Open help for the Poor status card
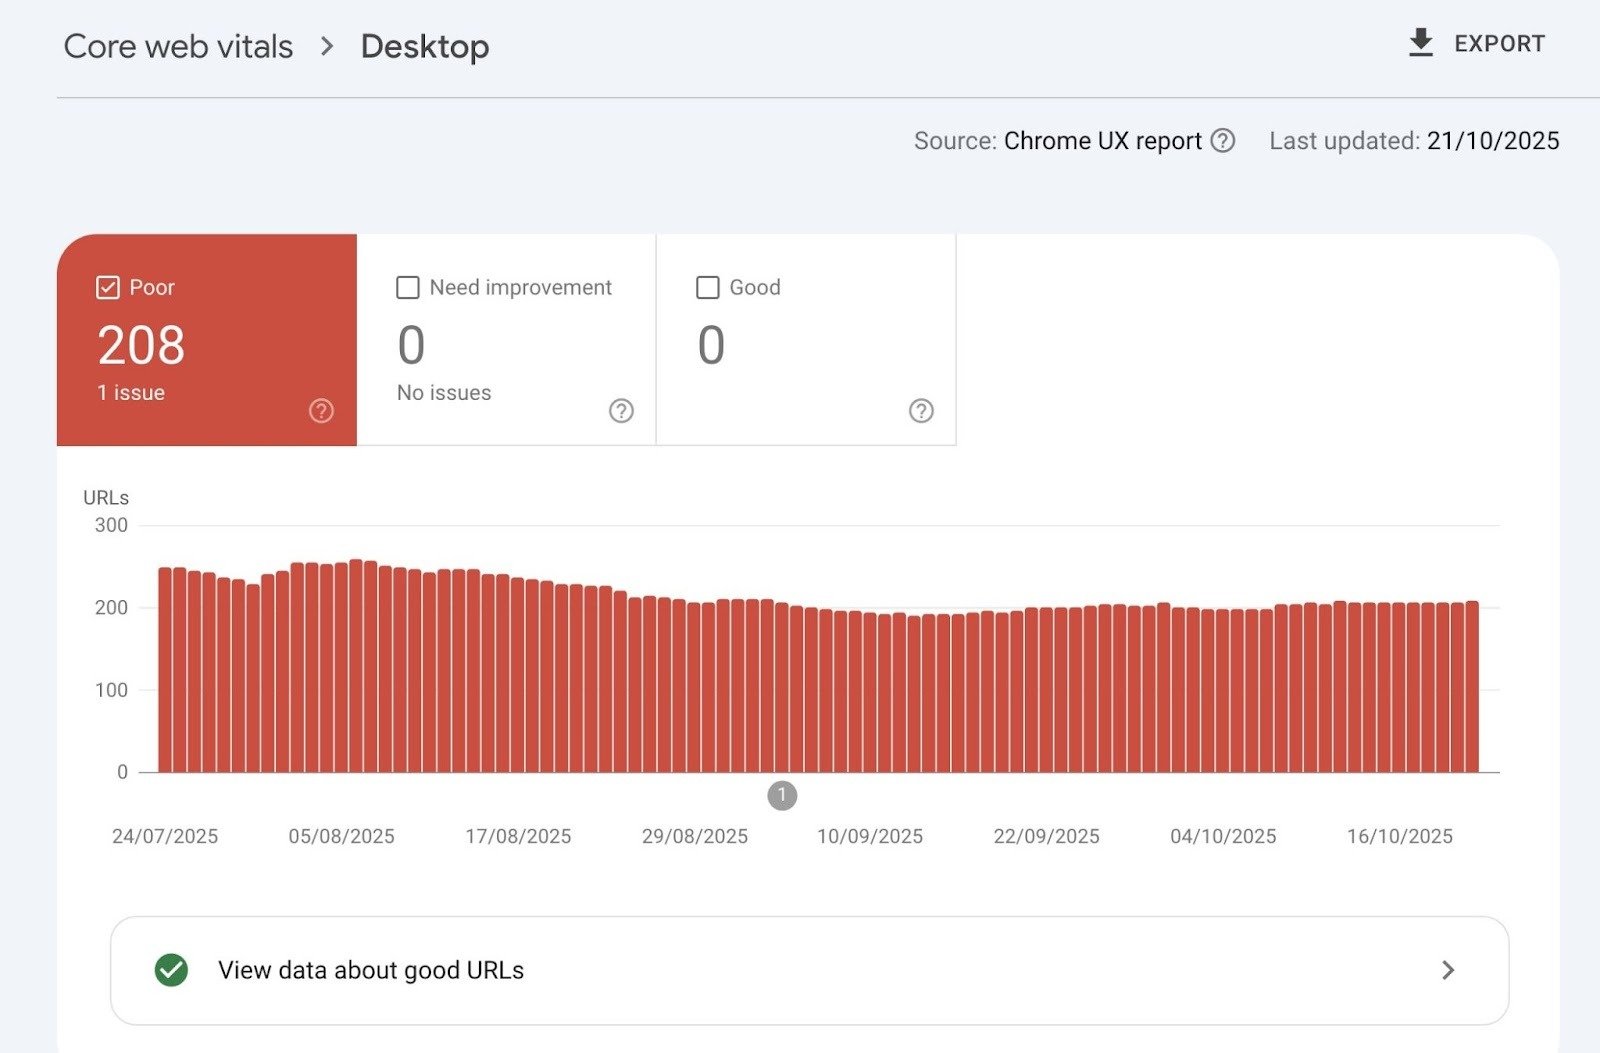1600x1053 pixels. pos(319,410)
